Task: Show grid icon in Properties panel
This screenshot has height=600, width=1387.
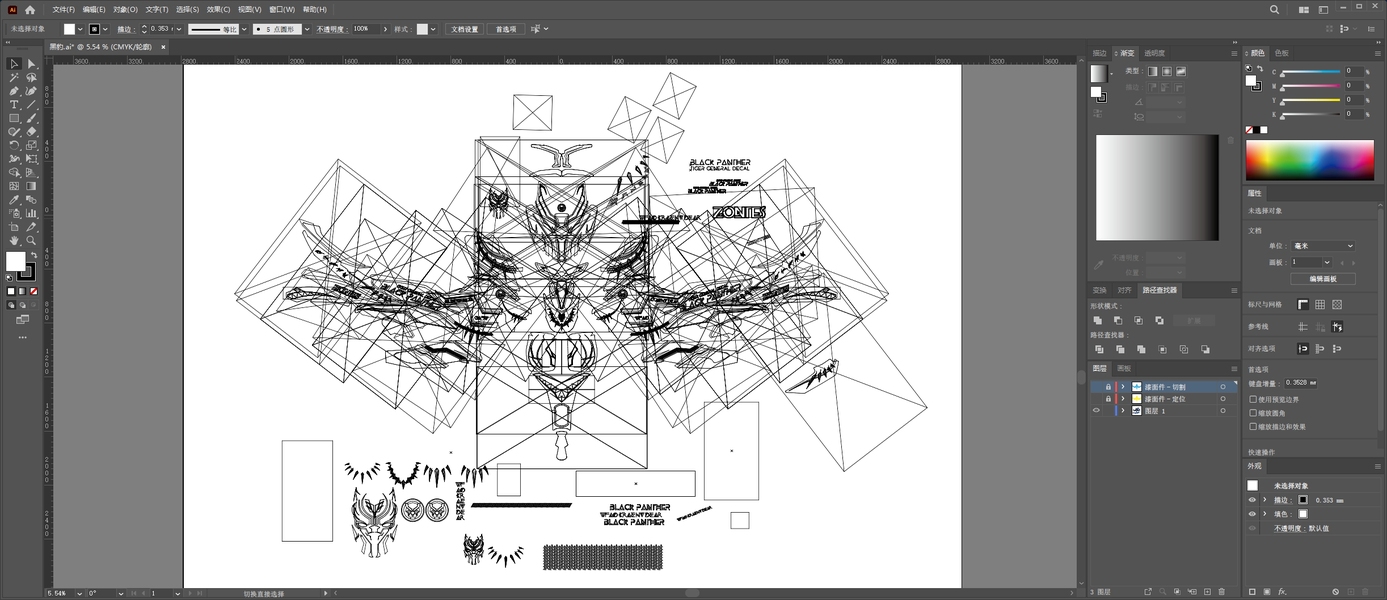Action: pyautogui.click(x=1320, y=304)
